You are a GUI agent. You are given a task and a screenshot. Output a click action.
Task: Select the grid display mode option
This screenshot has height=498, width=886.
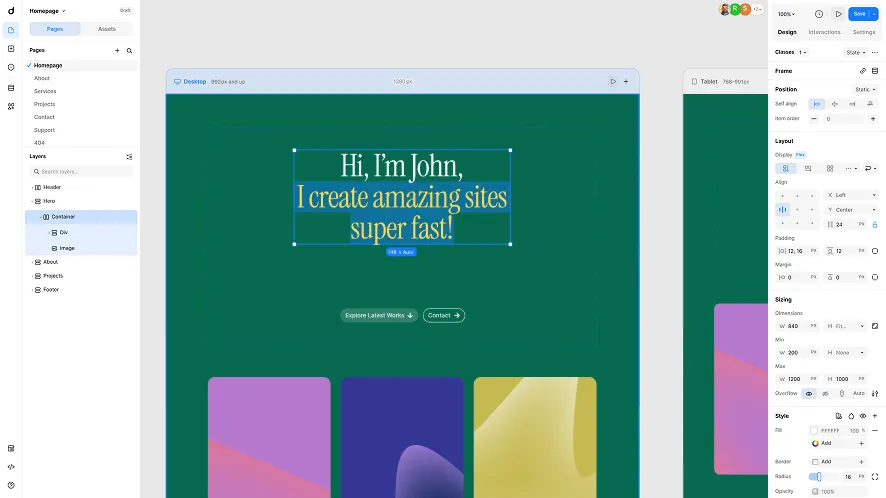tap(830, 168)
